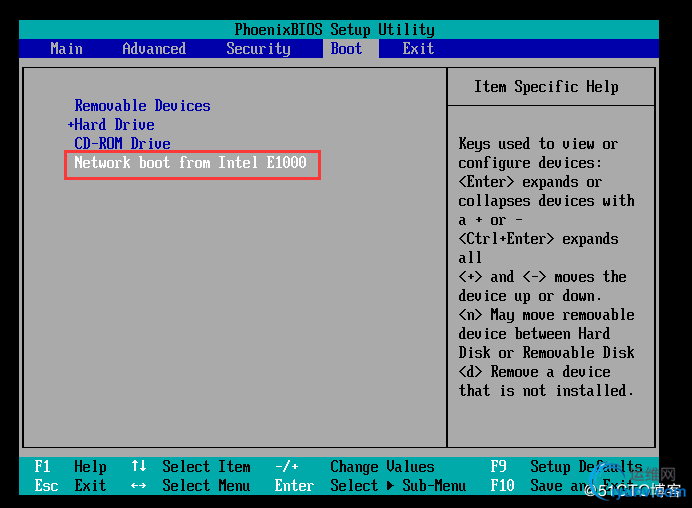Click F9 Setup Defaults hint
The image size is (692, 508).
(x=567, y=467)
